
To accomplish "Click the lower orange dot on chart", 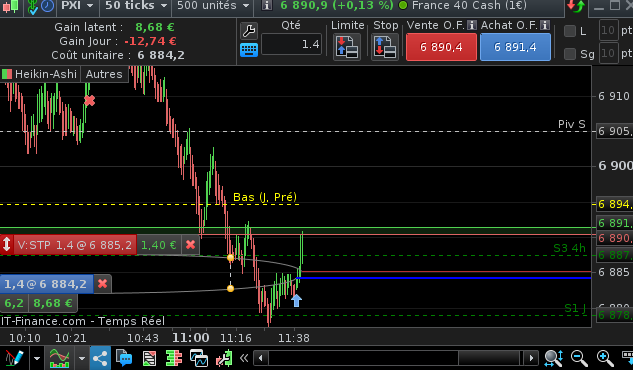I will point(231,288).
